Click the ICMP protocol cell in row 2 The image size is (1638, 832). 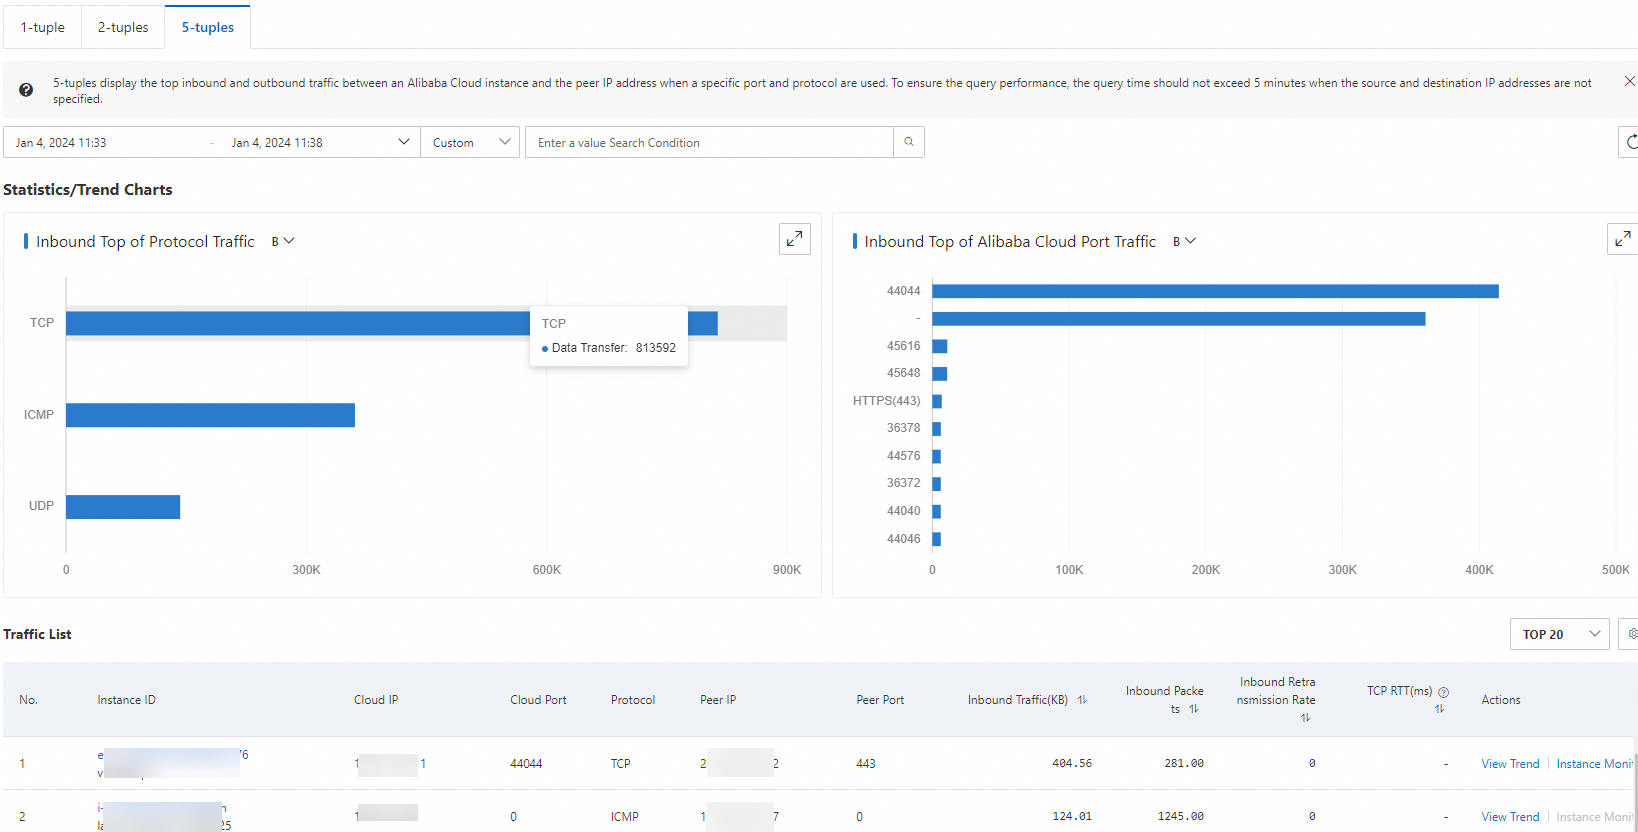point(625,817)
